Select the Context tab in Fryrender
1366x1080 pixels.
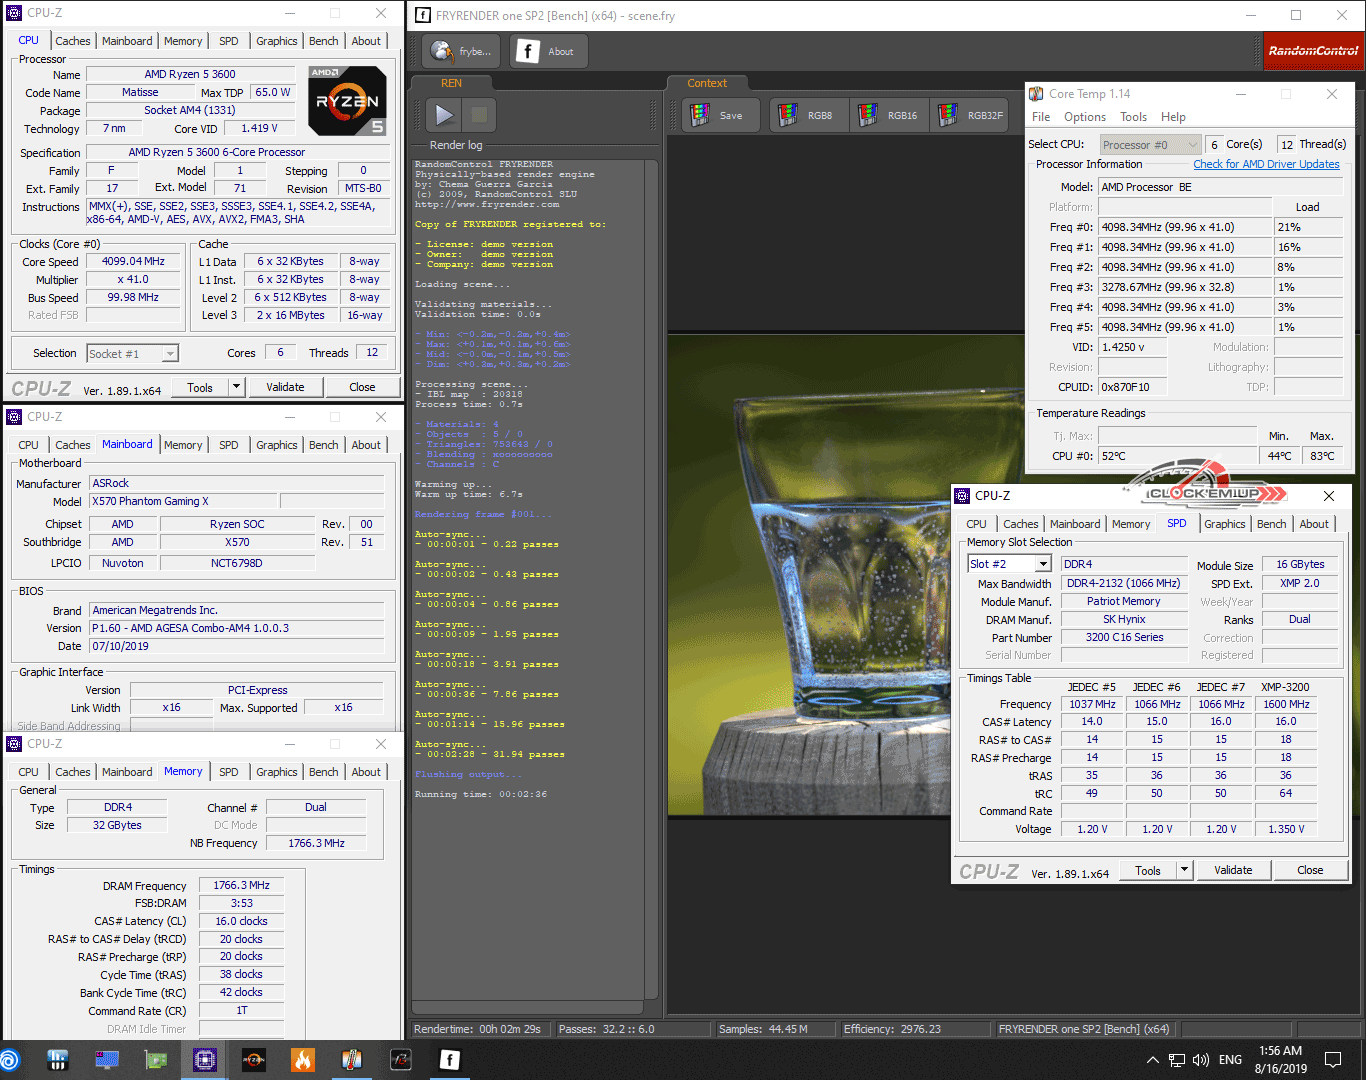pyautogui.click(x=707, y=83)
